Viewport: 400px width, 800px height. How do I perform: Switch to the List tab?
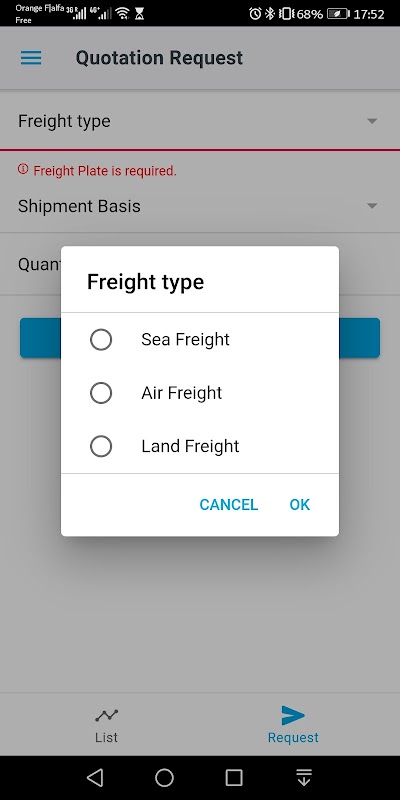click(107, 724)
